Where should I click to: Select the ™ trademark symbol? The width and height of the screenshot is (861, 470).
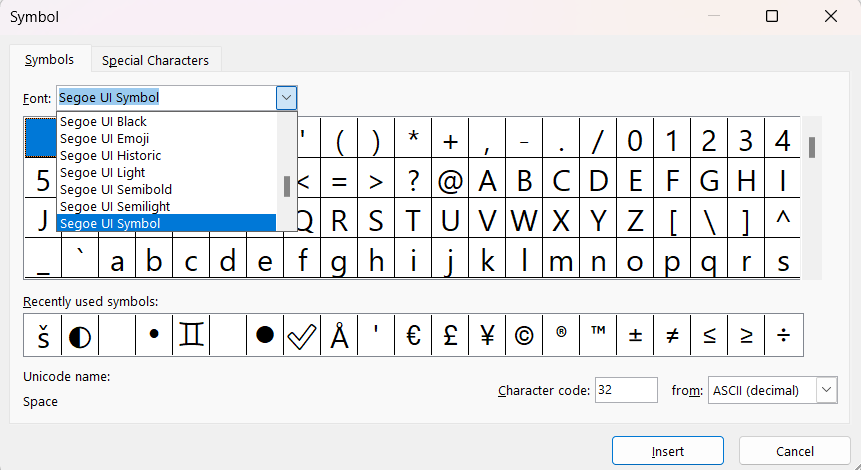[x=598, y=335]
